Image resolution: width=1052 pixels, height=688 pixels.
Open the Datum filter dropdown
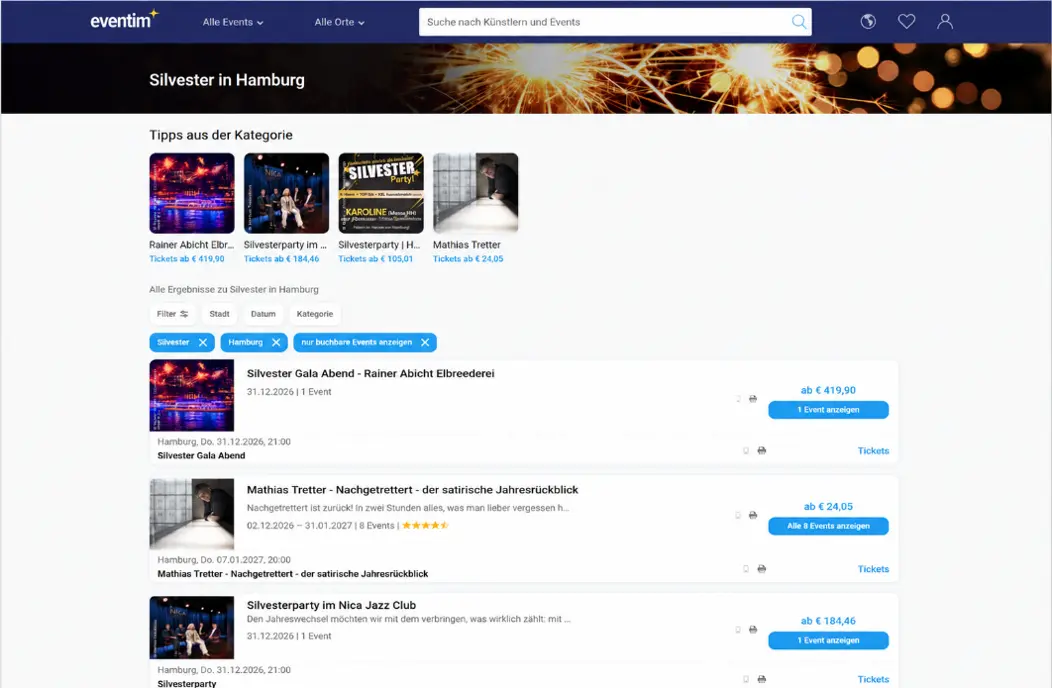[x=263, y=314]
